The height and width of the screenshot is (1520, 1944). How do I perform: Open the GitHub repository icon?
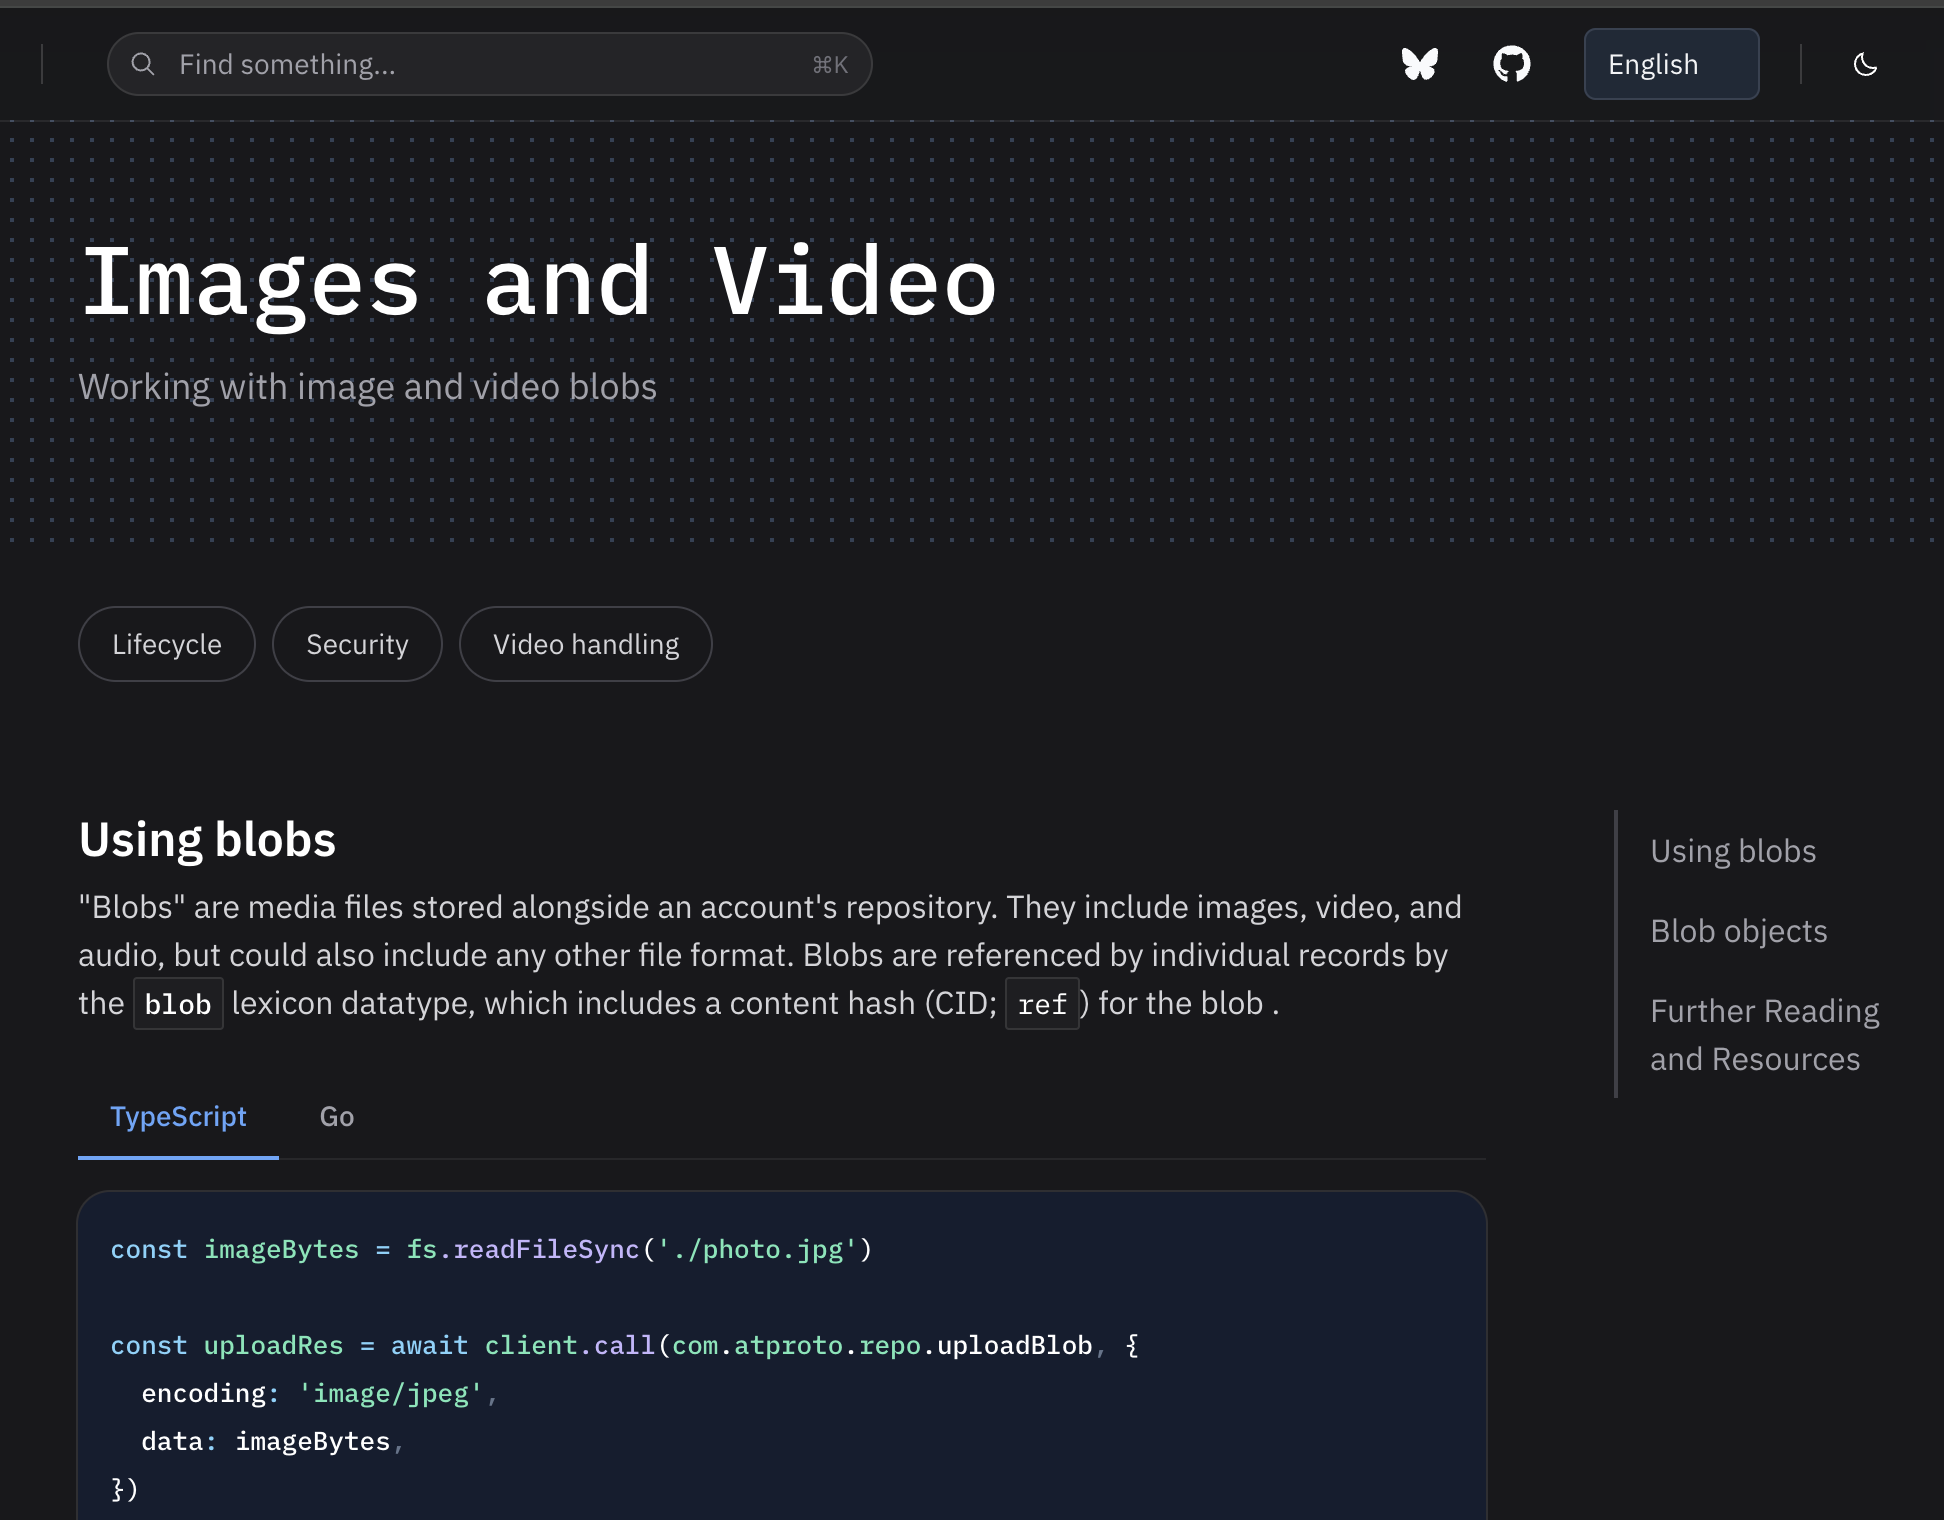1511,65
